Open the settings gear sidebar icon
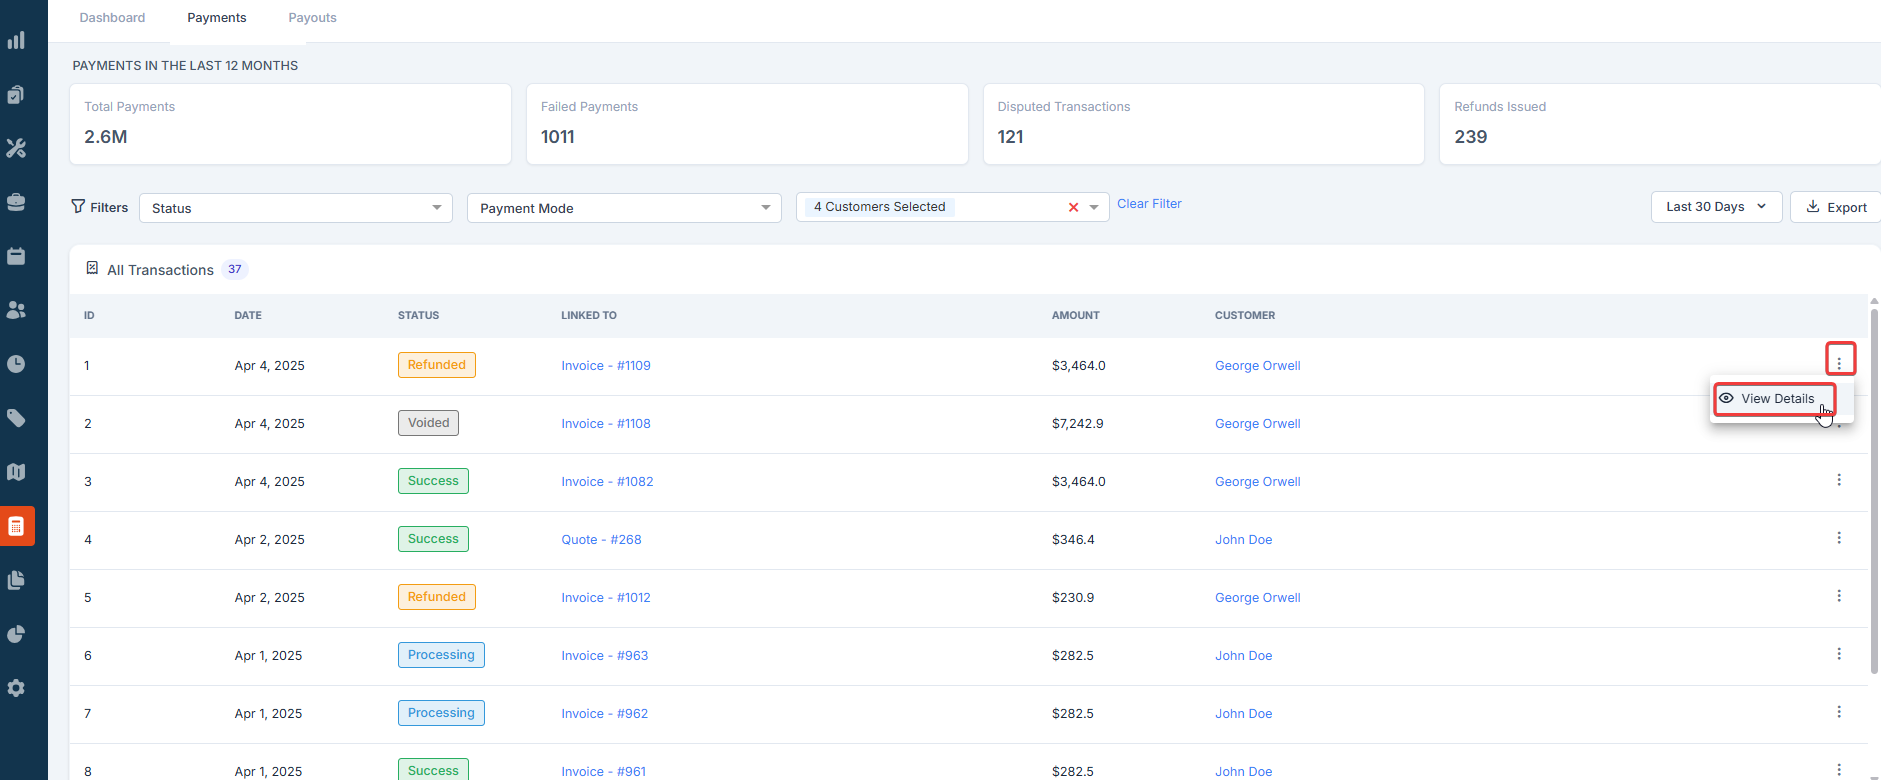The height and width of the screenshot is (780, 1881). click(16, 688)
